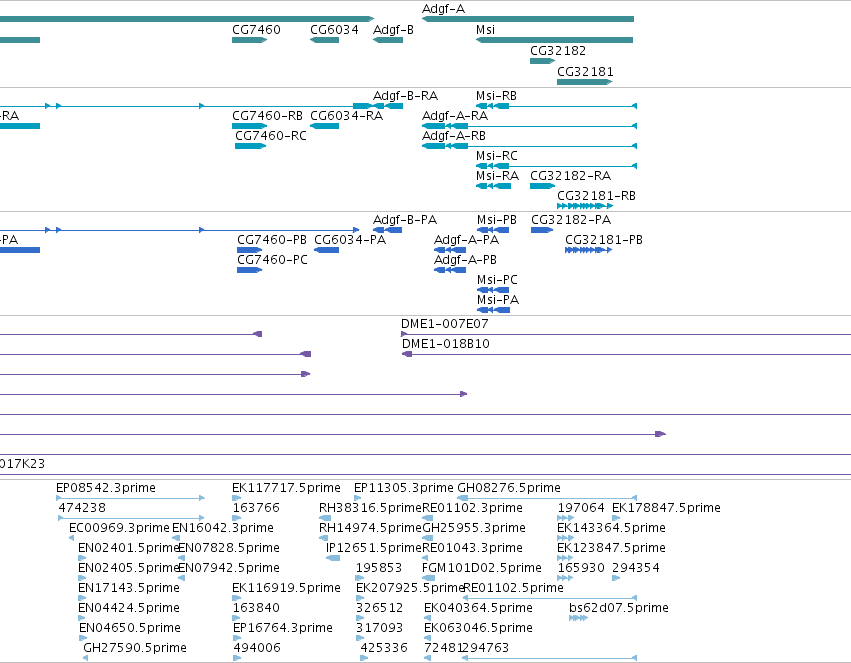851x663 pixels.
Task: Select EST feature 163840
Action: (256, 609)
